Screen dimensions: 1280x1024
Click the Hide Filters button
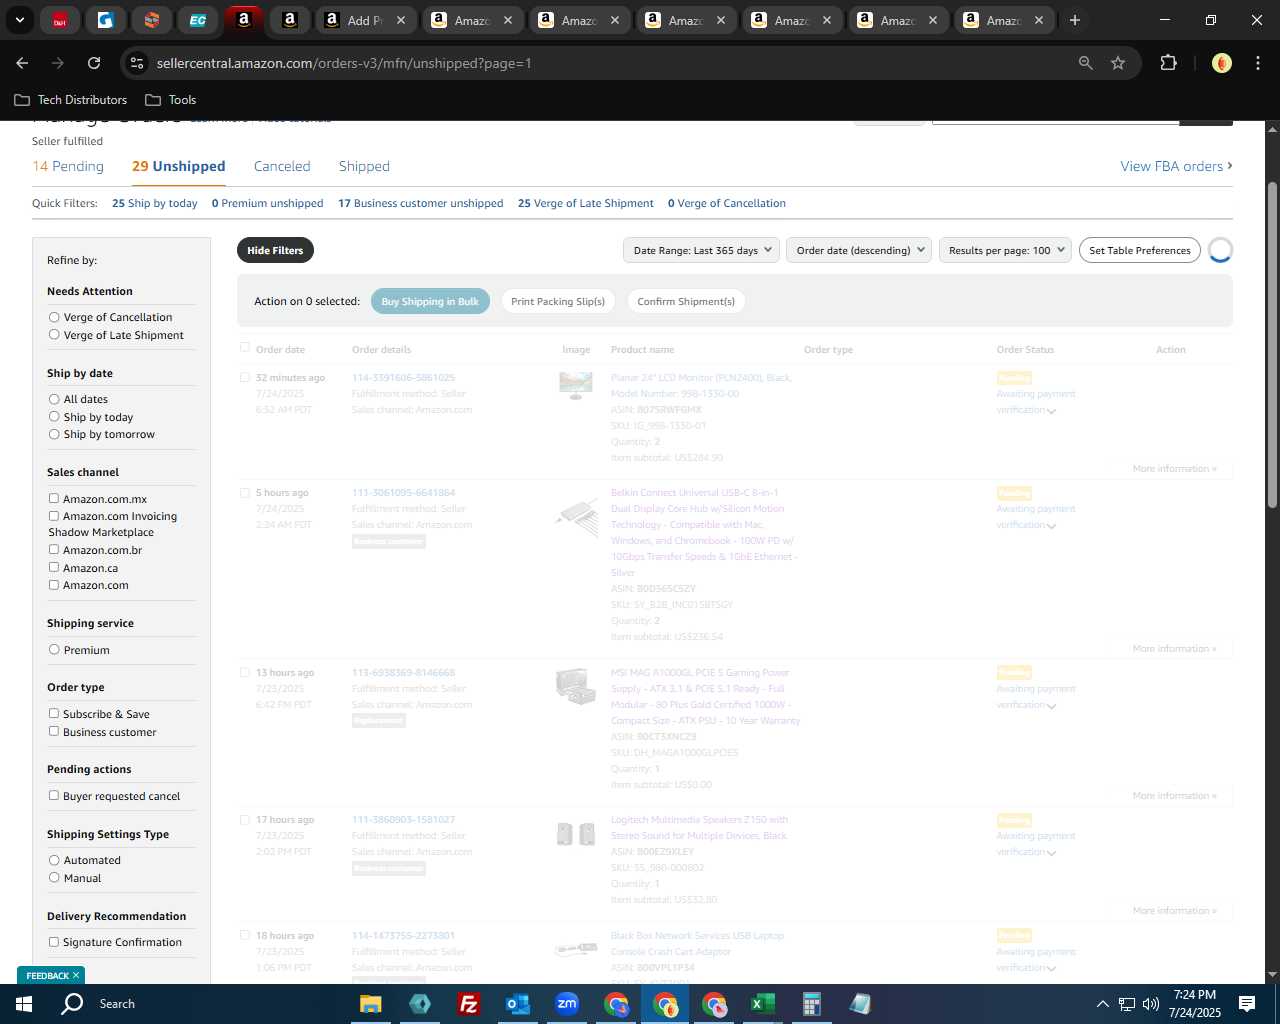click(x=275, y=250)
